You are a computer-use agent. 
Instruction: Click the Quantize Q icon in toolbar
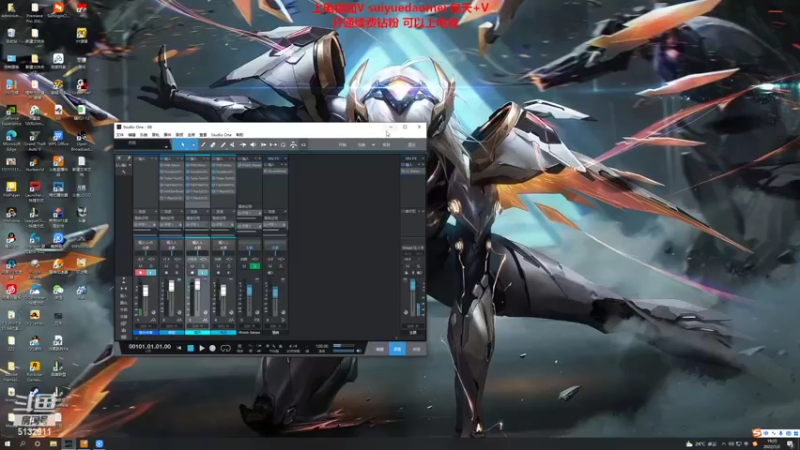click(283, 145)
